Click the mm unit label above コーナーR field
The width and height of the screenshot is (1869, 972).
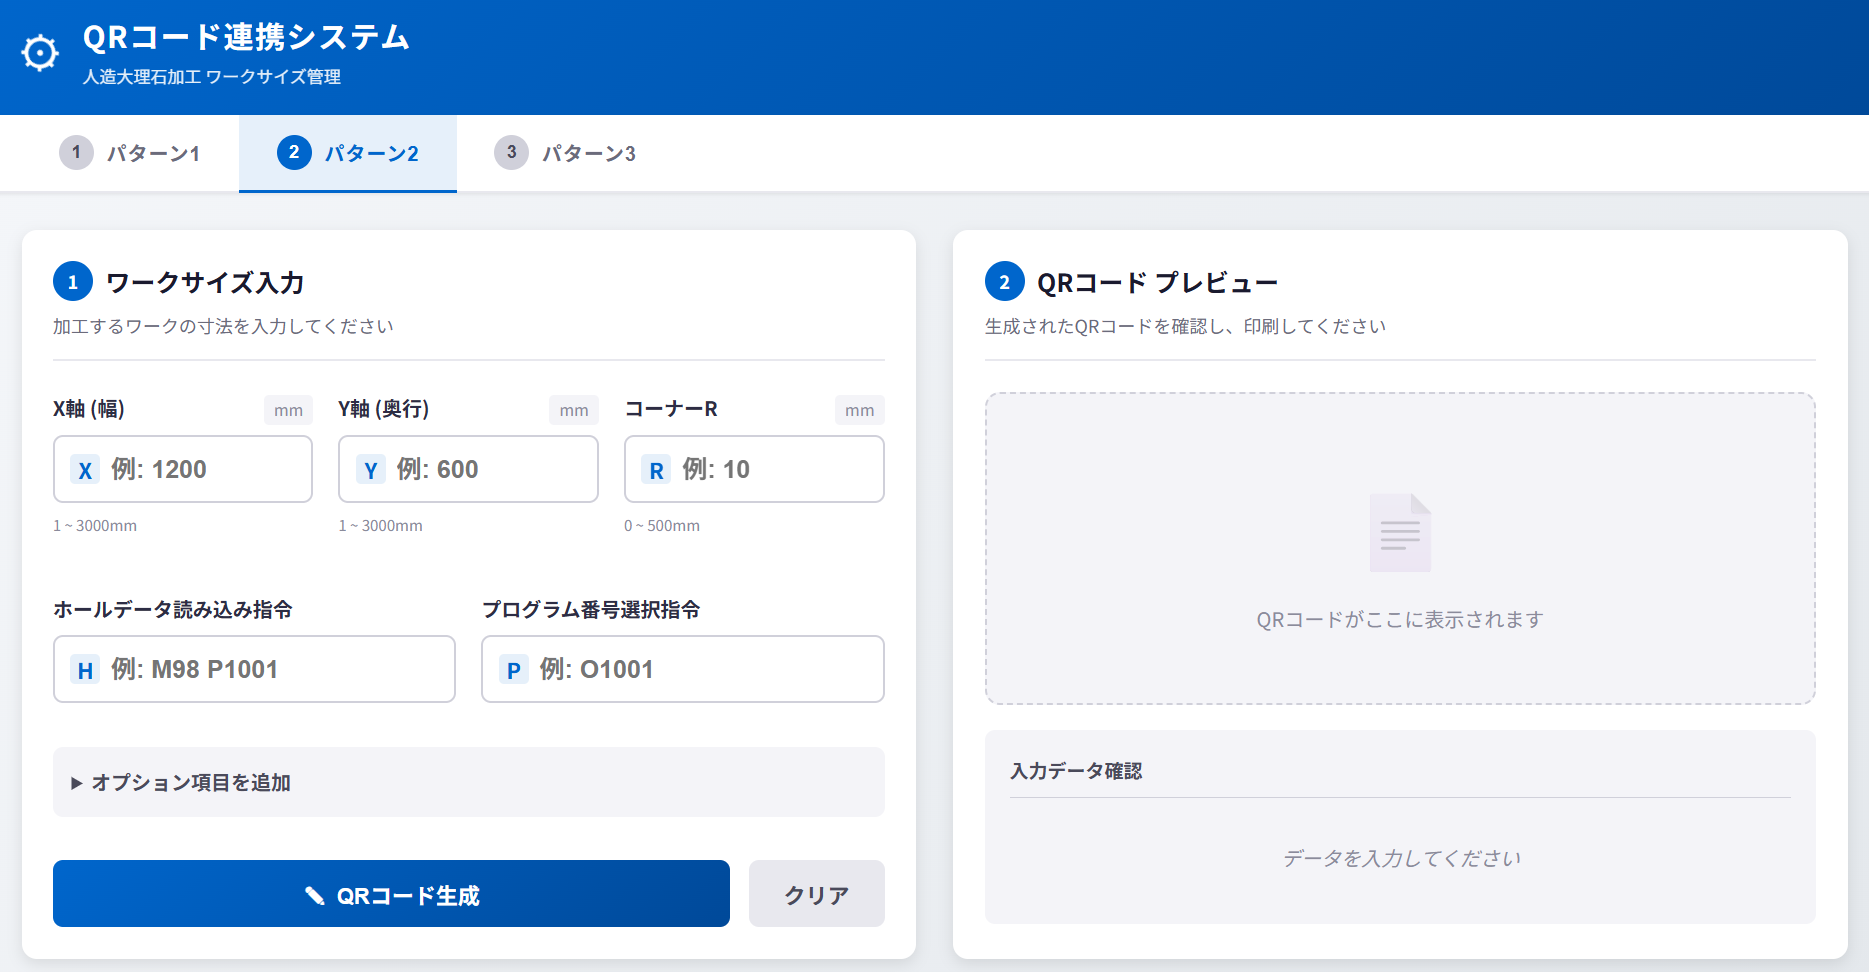click(860, 409)
